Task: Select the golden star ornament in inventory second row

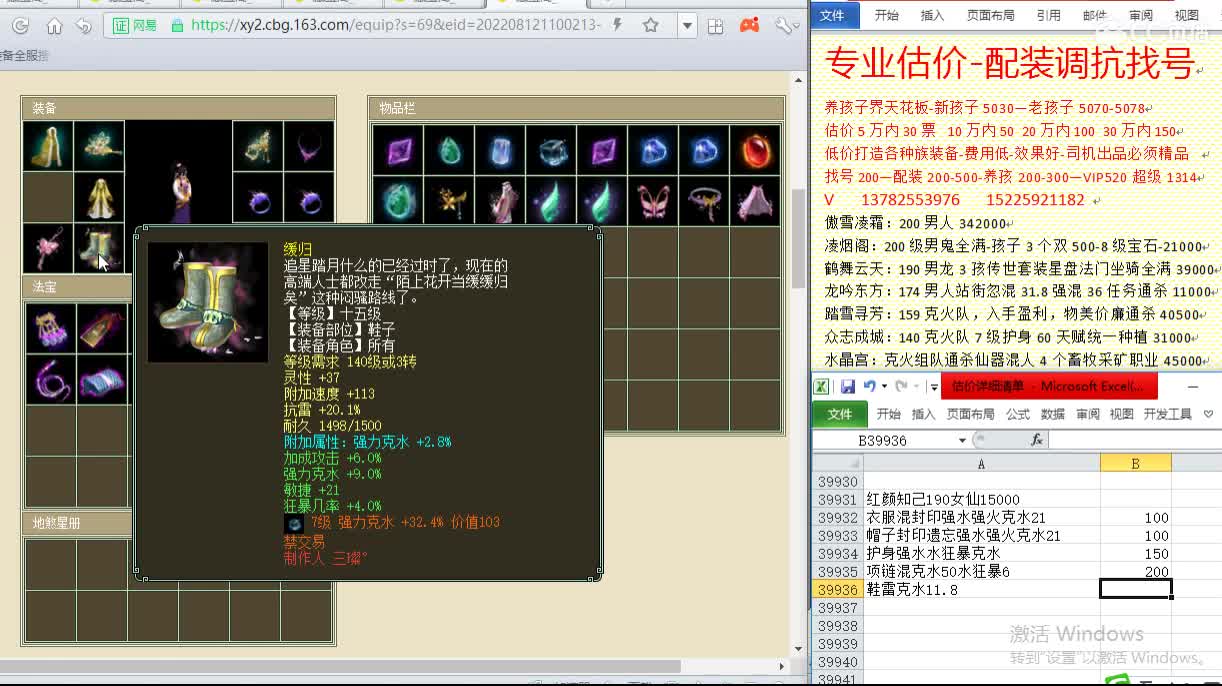Action: 449,201
